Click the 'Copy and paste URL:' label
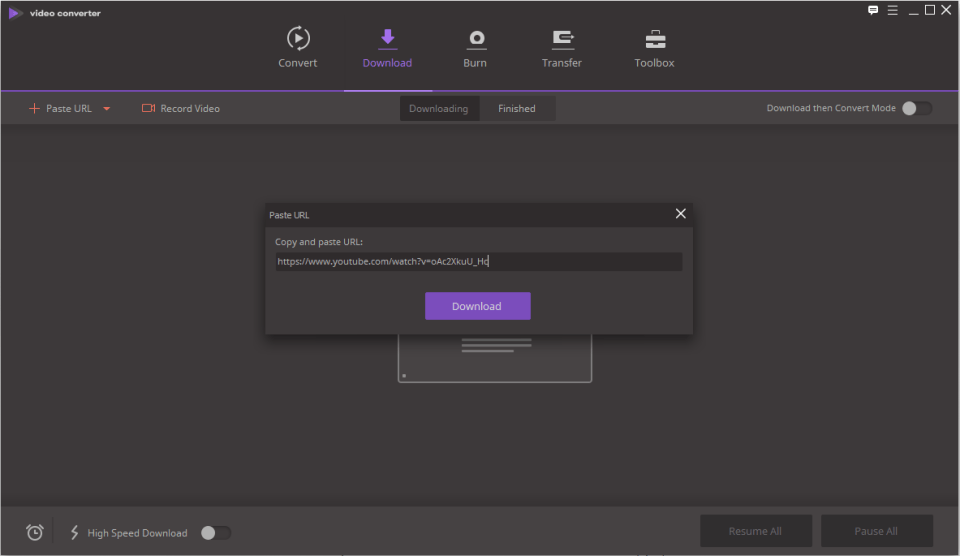 pos(319,242)
